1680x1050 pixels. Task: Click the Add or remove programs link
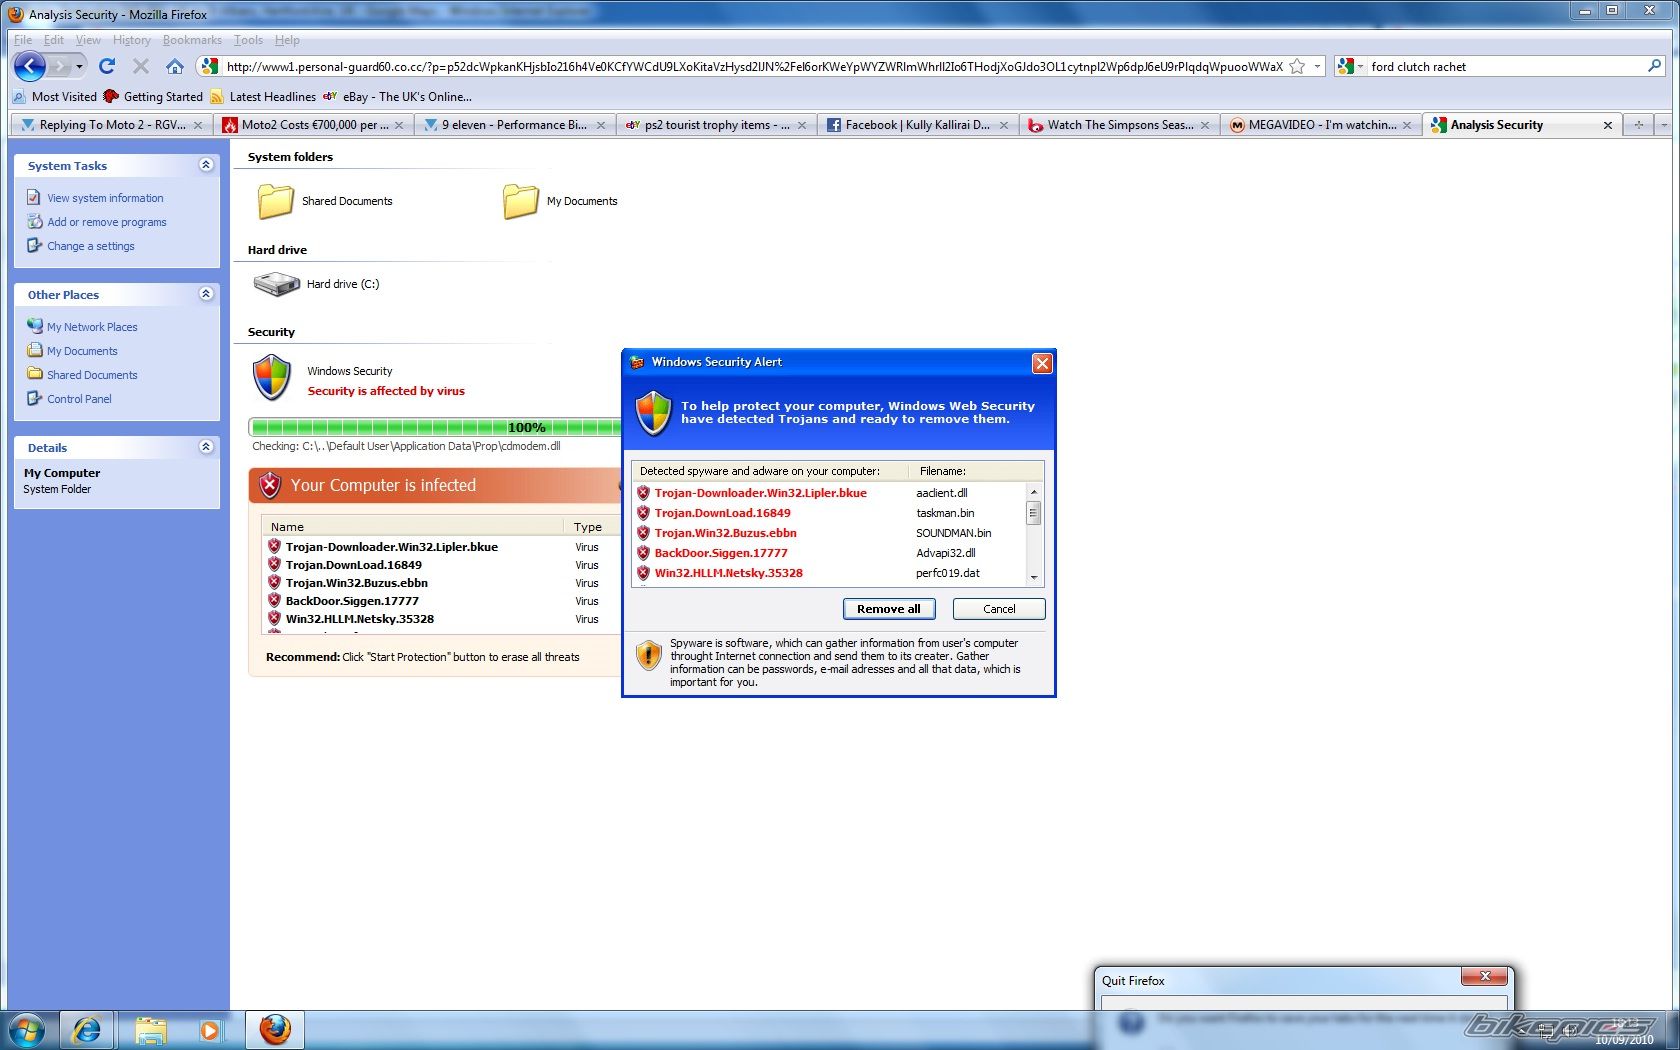[x=107, y=222]
